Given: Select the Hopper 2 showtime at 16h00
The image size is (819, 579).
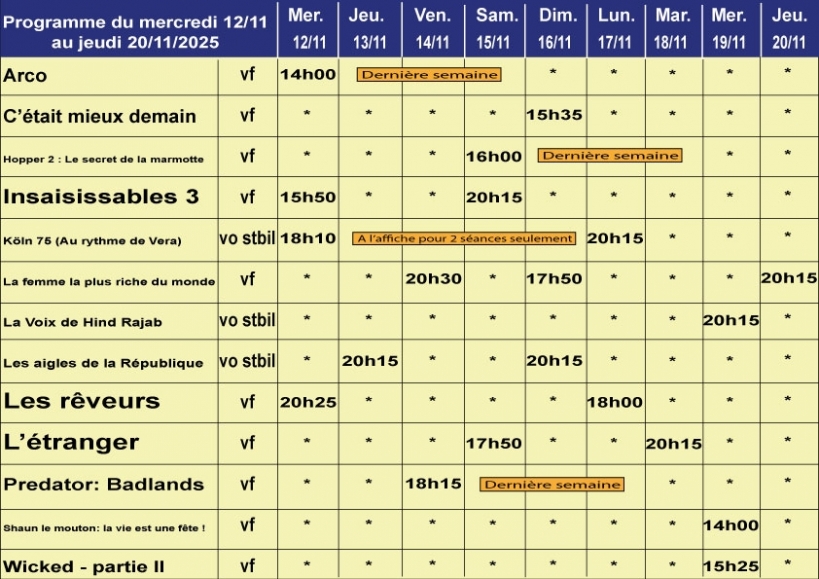Looking at the screenshot, I should 493,156.
